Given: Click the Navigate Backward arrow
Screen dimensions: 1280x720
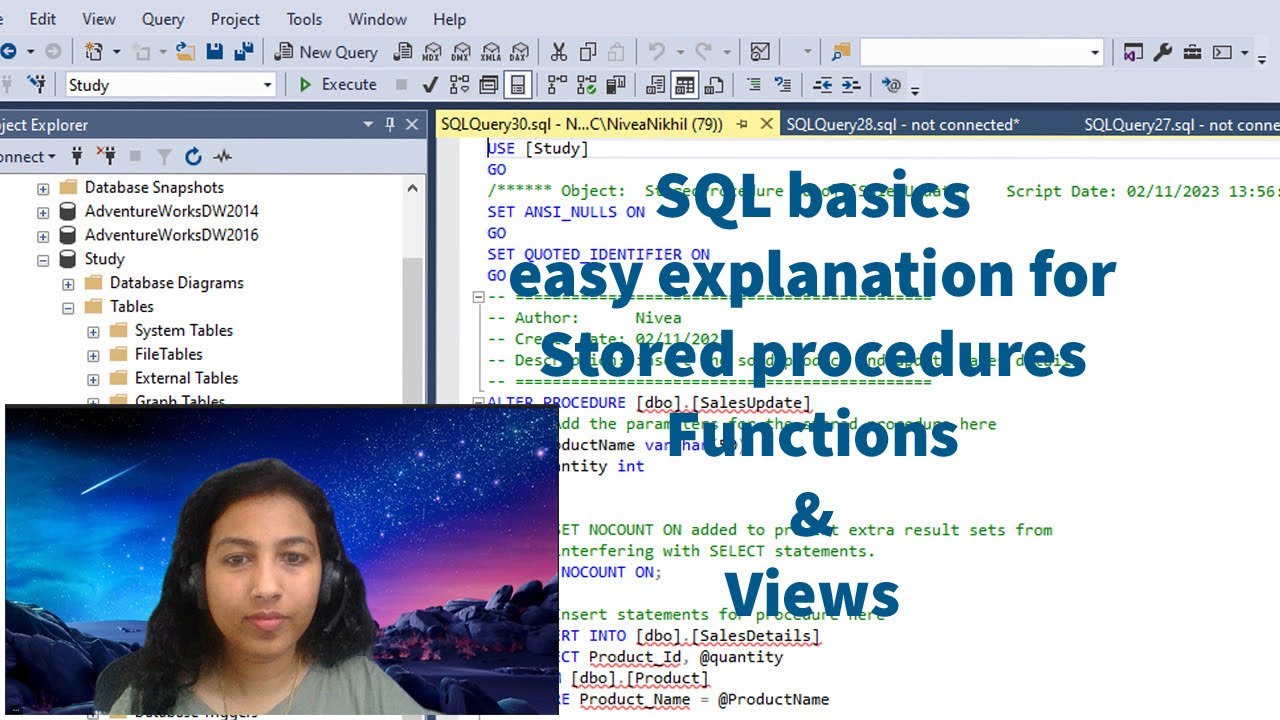Looking at the screenshot, I should click(x=8, y=52).
